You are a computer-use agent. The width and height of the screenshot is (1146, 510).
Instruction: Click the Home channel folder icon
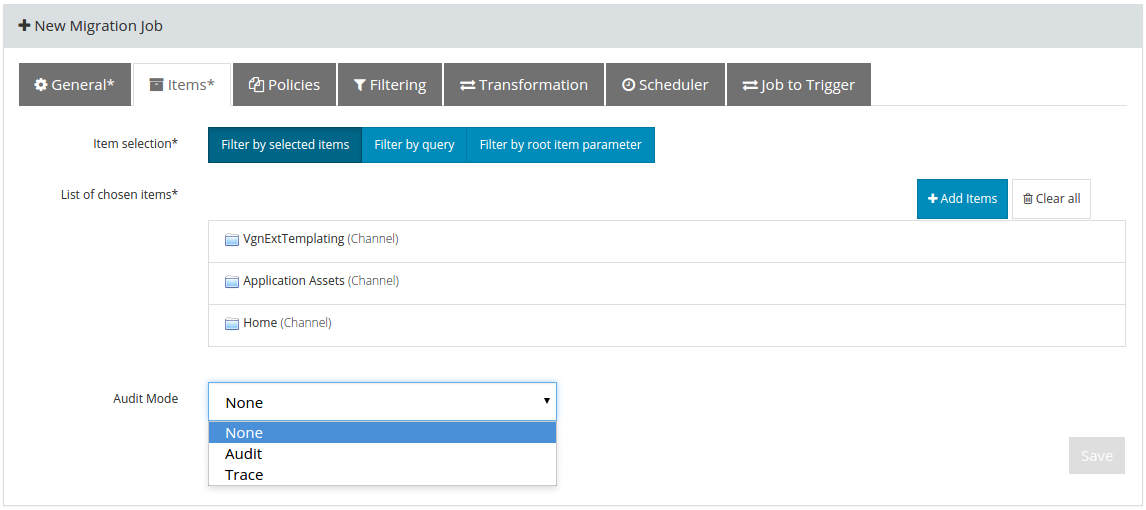tap(232, 323)
